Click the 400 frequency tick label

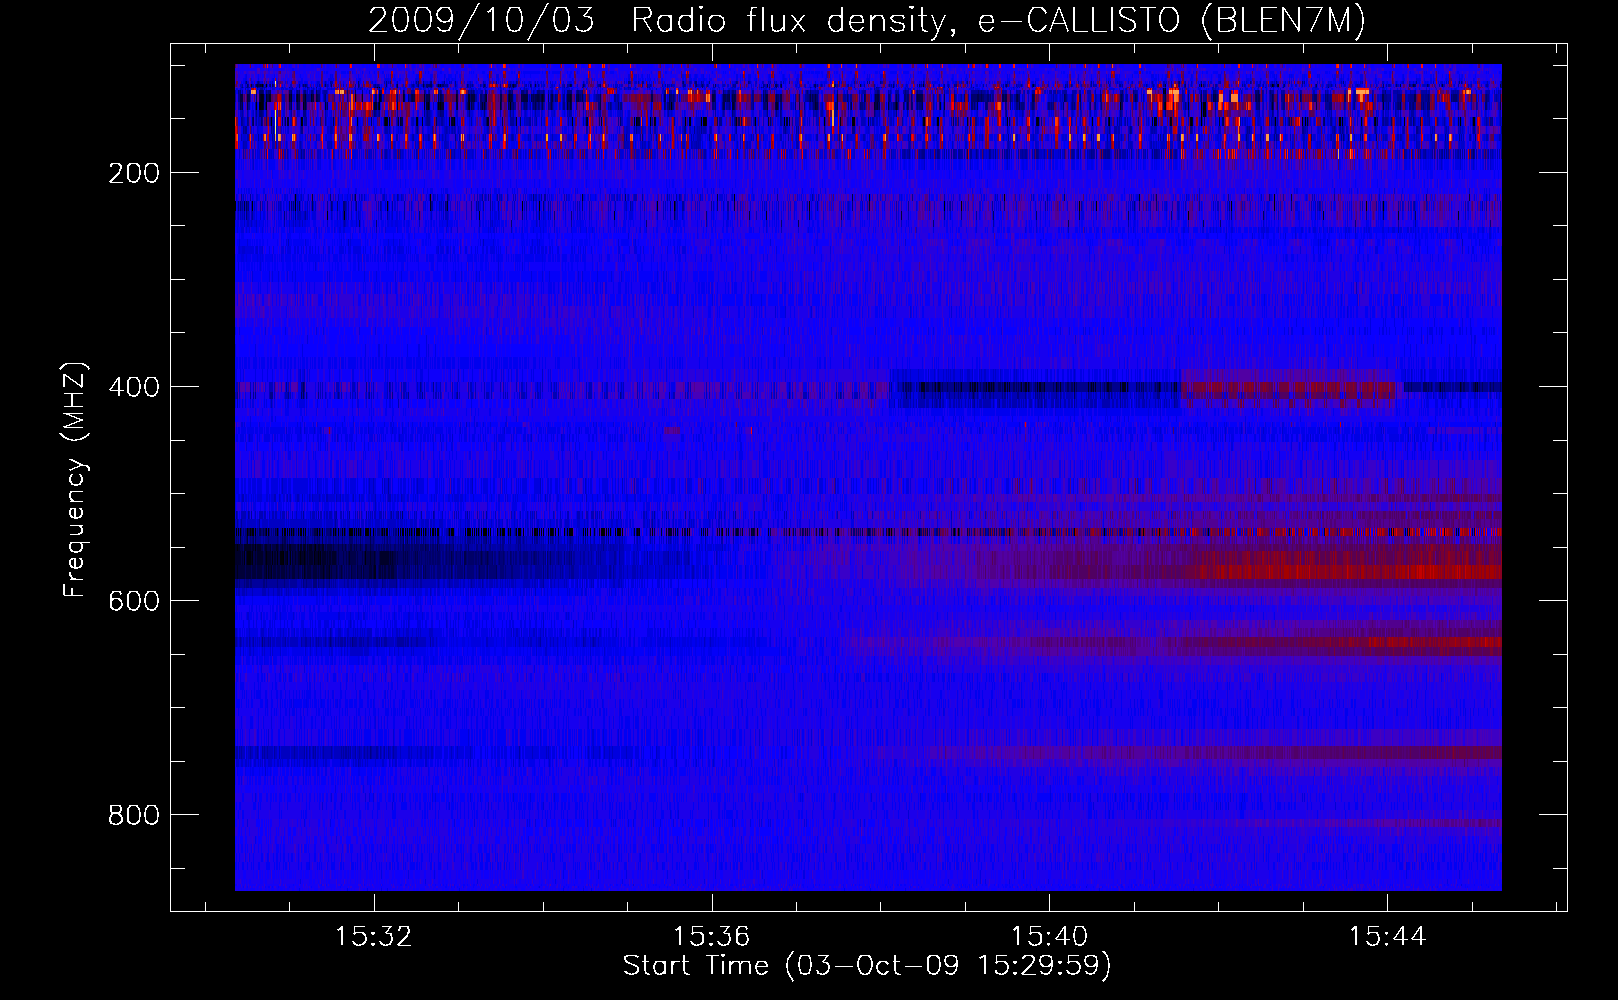133,387
